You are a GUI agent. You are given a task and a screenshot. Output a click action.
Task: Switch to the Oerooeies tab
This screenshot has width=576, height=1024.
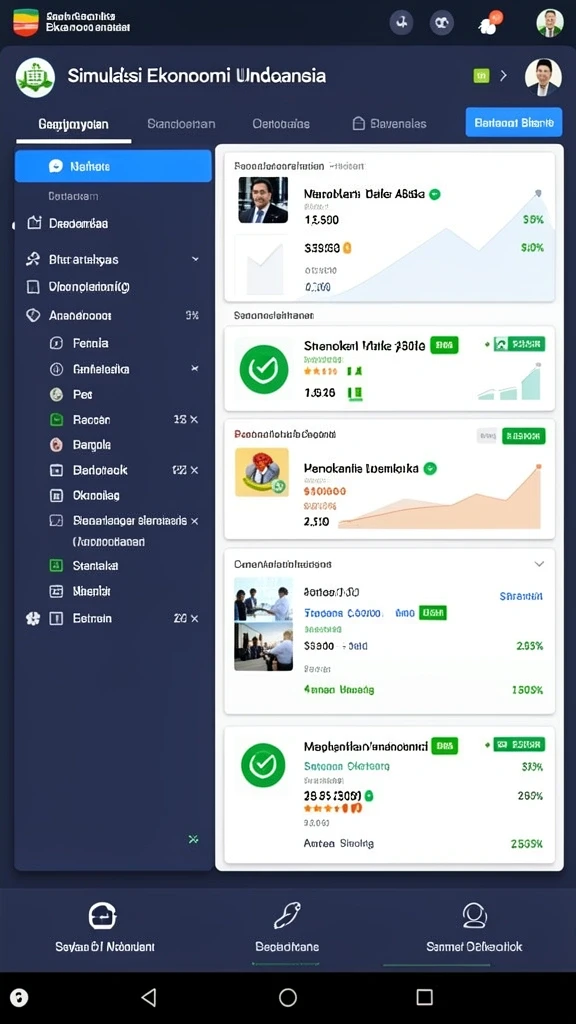tap(281, 123)
